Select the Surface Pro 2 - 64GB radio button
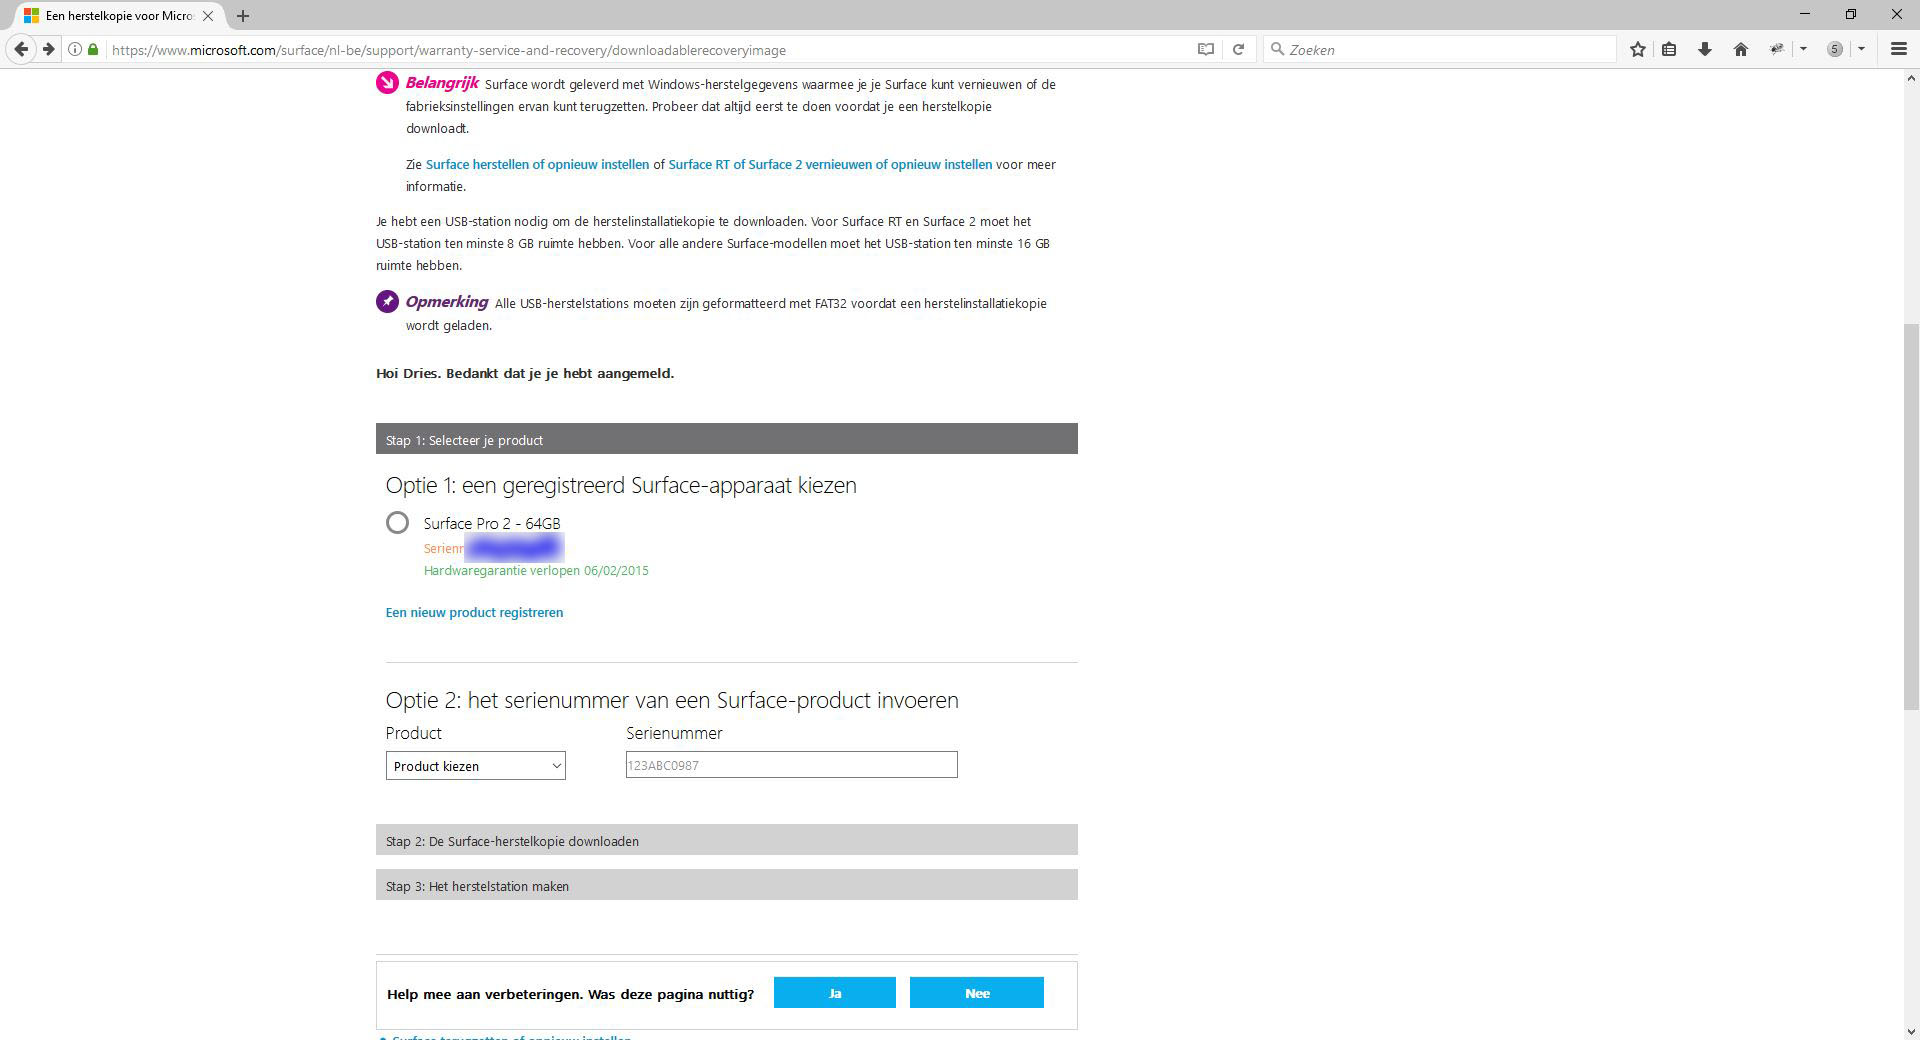Screen dimensions: 1920x1040 pos(397,522)
